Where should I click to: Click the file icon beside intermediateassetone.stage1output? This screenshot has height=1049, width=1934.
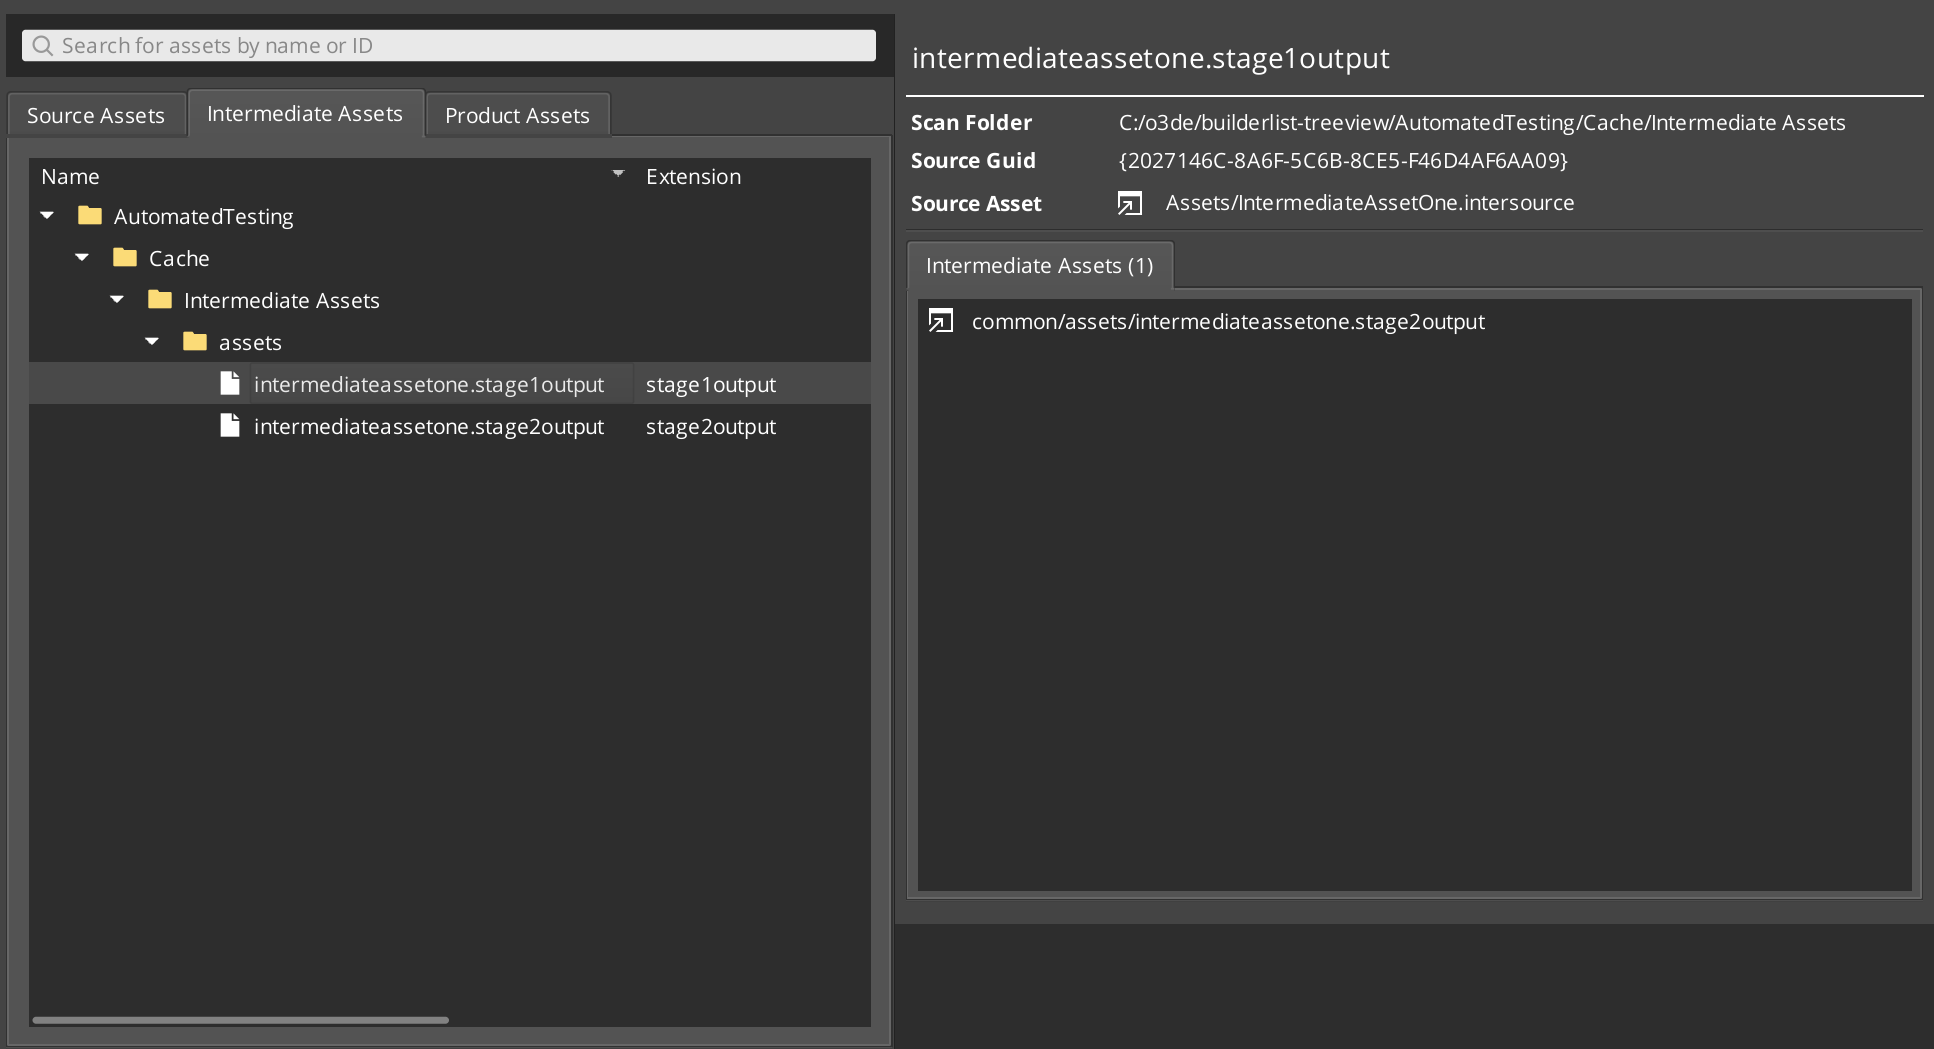[229, 383]
